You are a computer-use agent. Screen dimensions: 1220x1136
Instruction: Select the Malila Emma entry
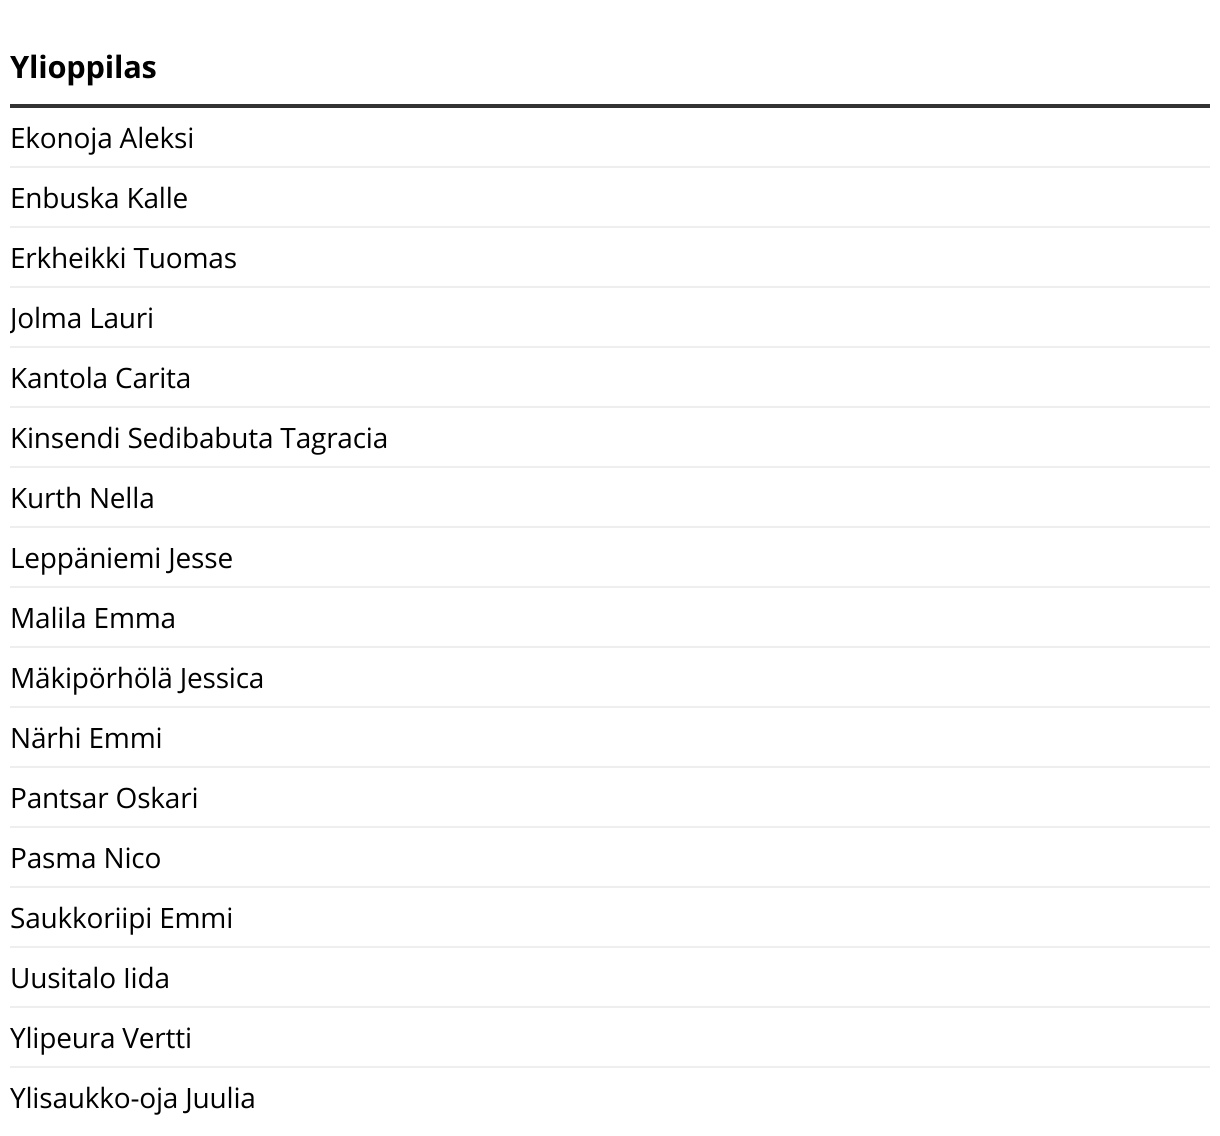pyautogui.click(x=93, y=618)
